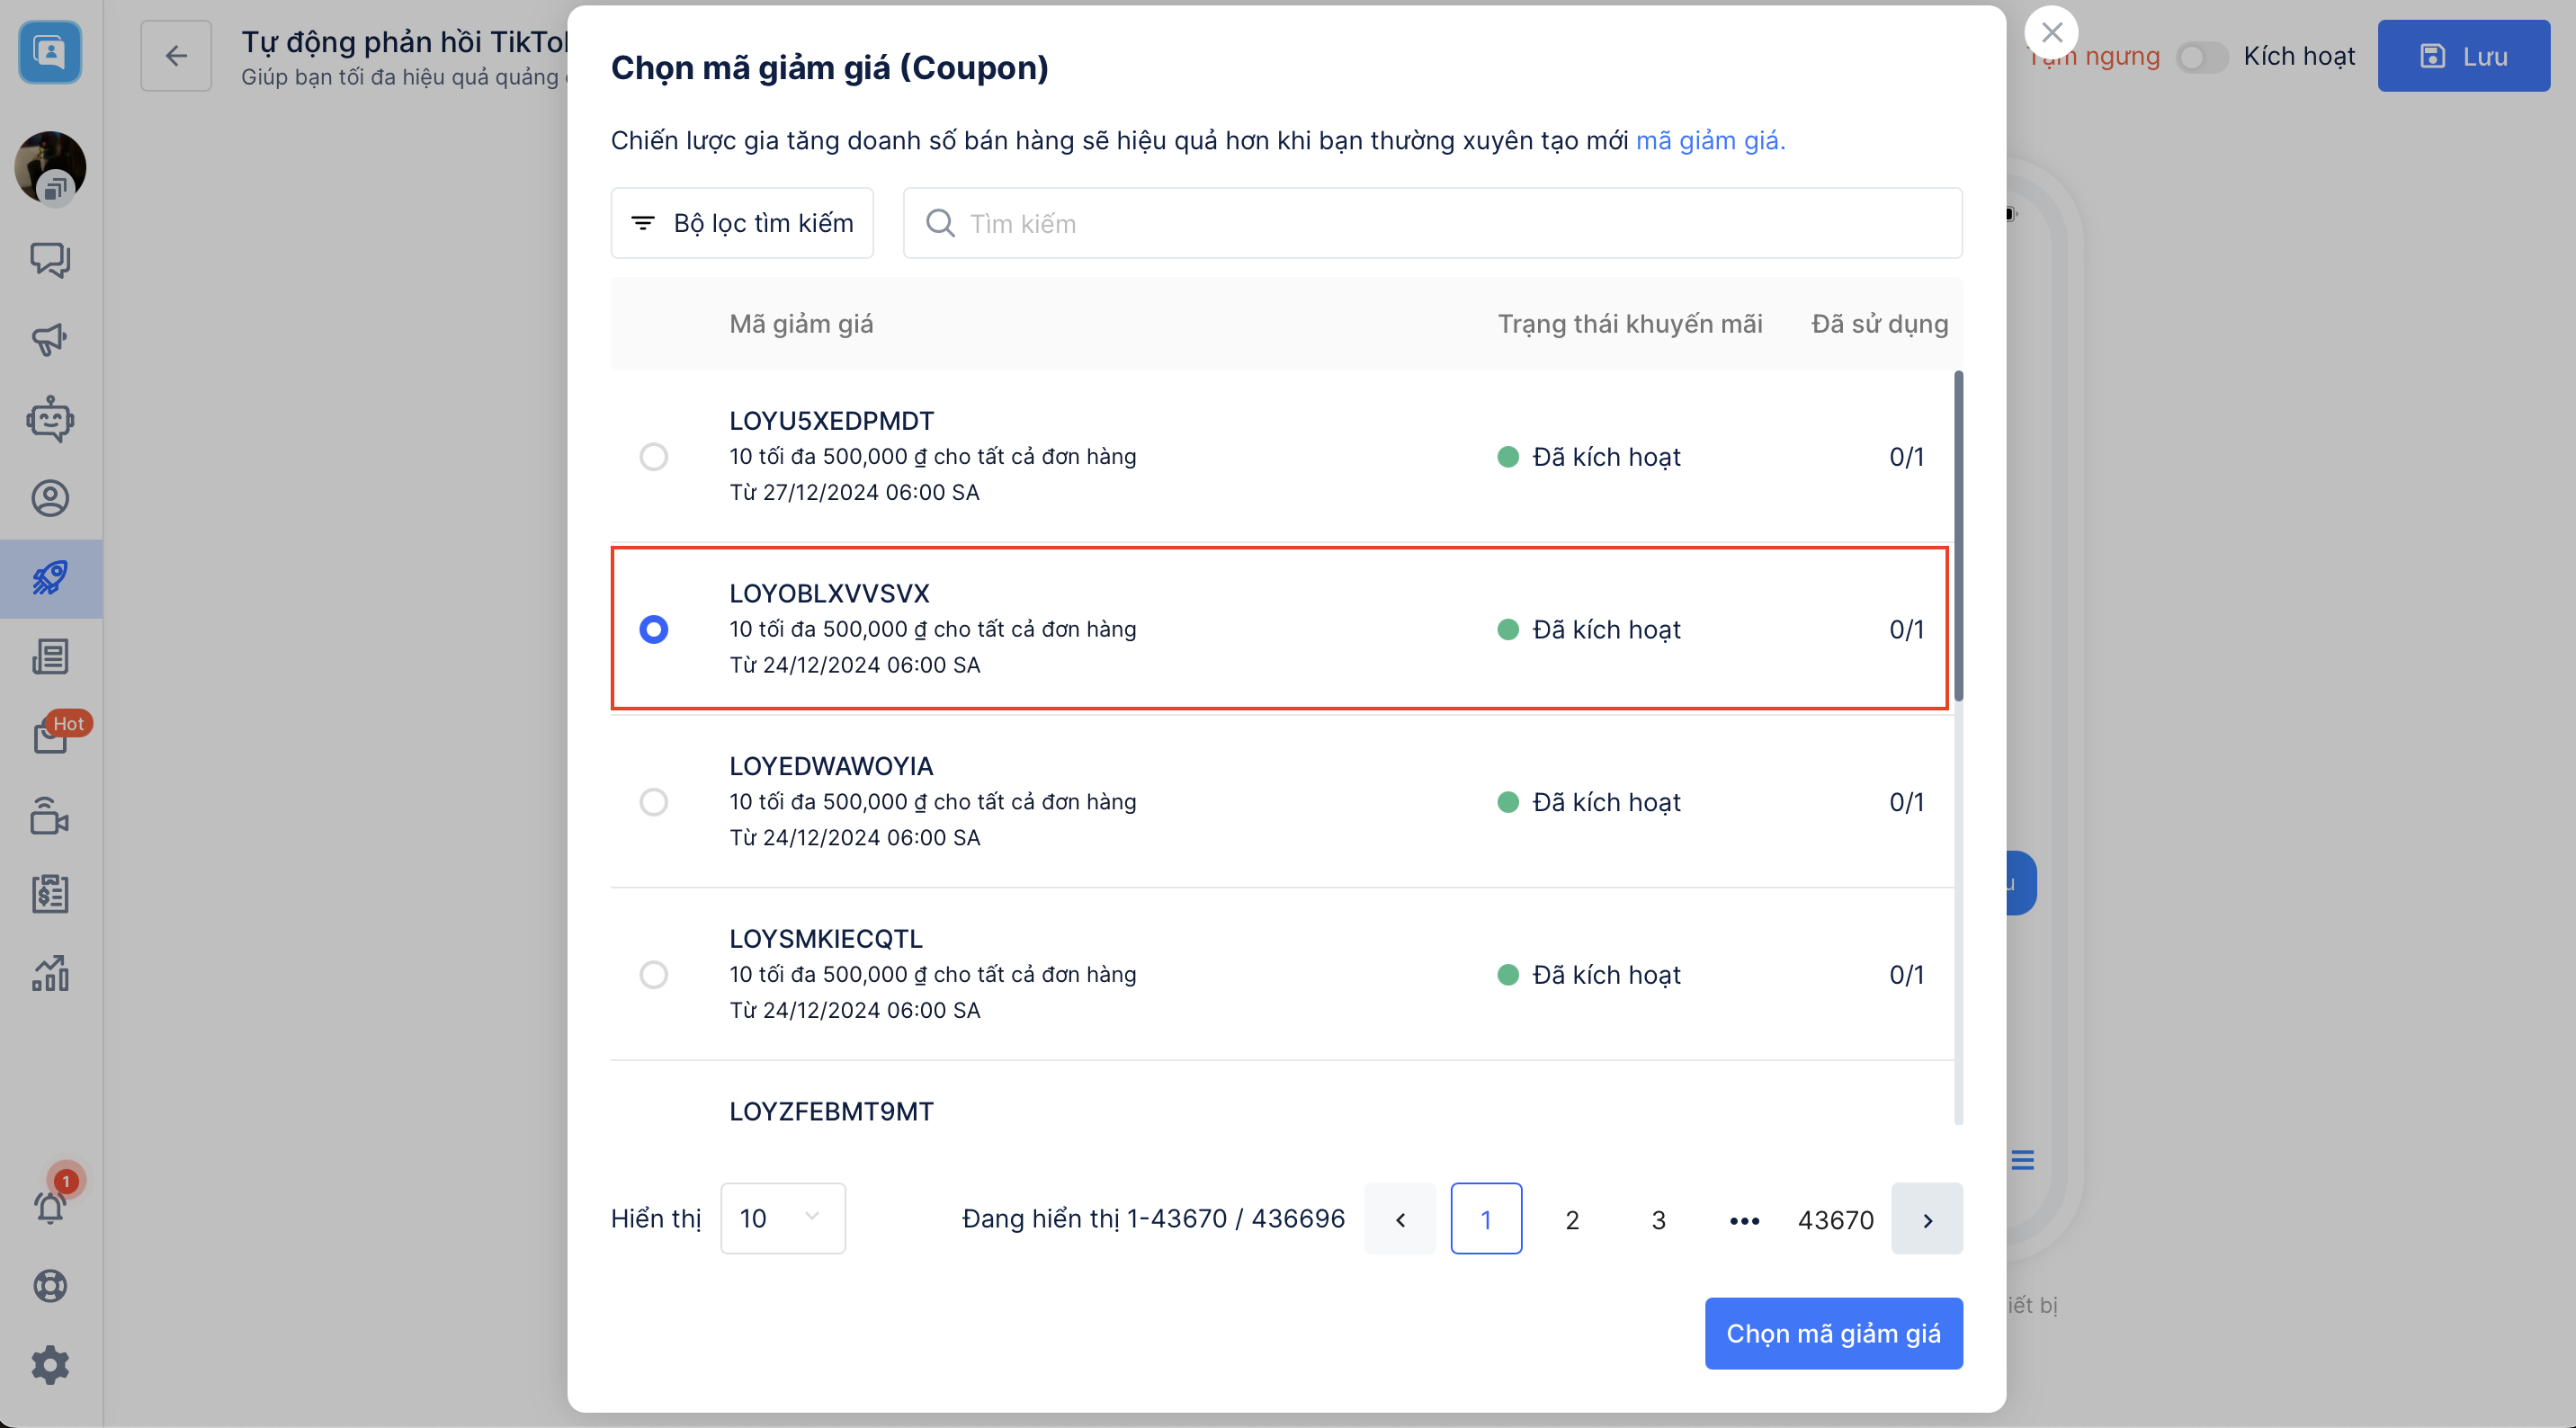Open the Bộ lọc tìm kiếm filter

pos(742,223)
